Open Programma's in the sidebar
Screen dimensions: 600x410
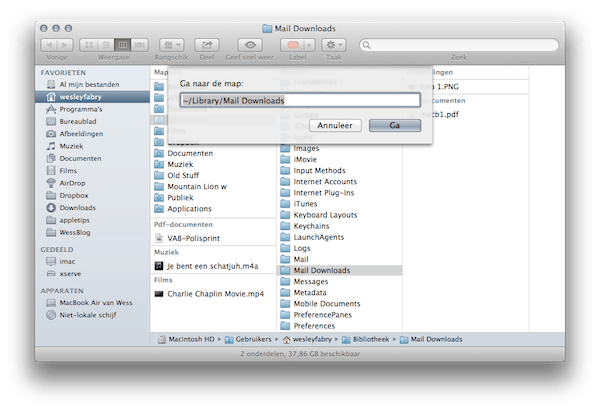tap(92, 109)
